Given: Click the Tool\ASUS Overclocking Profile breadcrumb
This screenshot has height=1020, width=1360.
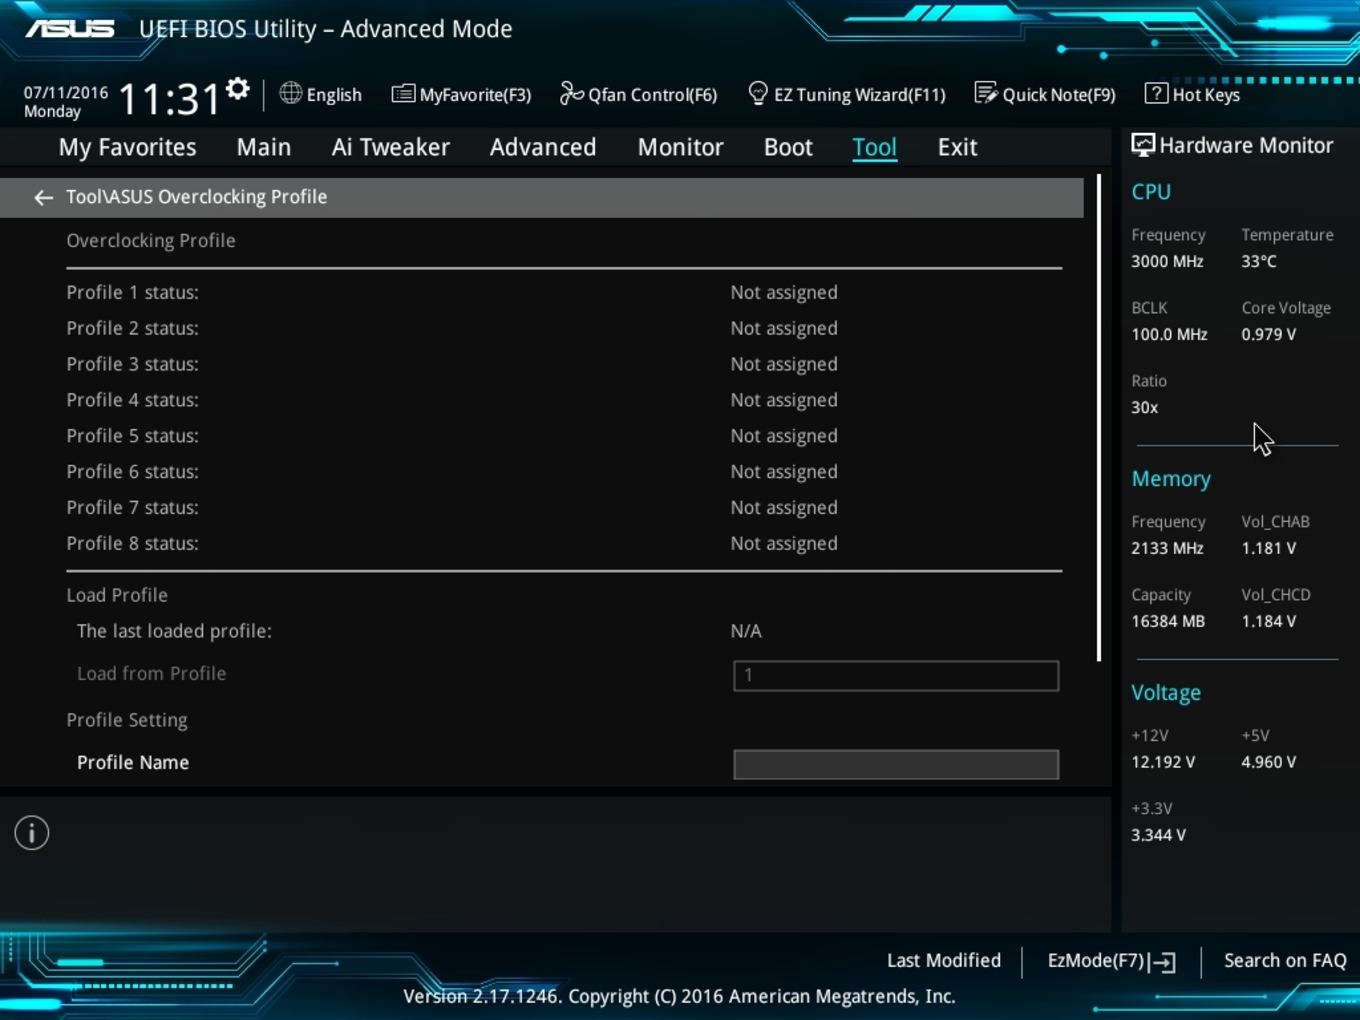Looking at the screenshot, I should tap(196, 197).
